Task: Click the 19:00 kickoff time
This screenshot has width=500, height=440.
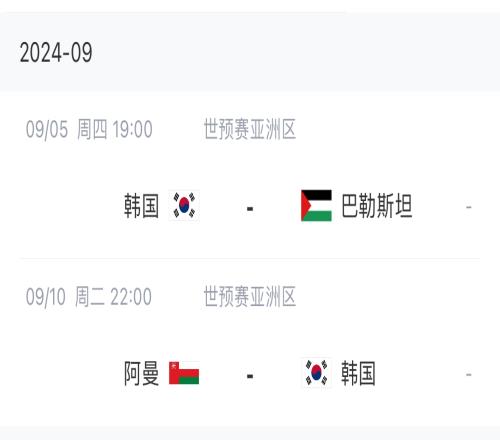Action: [x=132, y=129]
